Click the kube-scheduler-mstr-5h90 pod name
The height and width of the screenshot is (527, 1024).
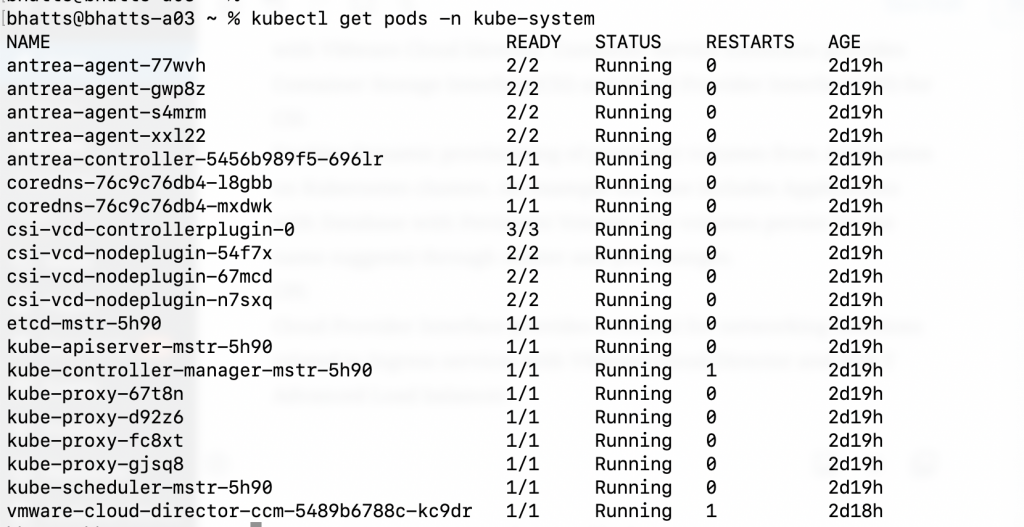(x=139, y=487)
